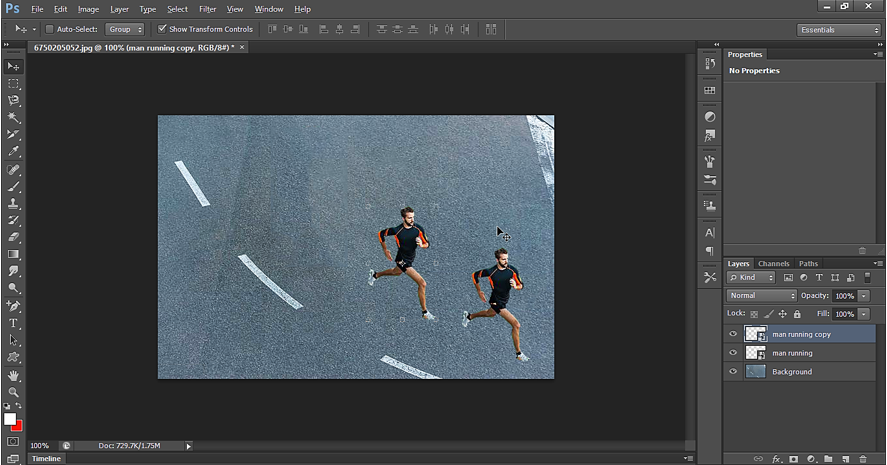Image resolution: width=887 pixels, height=465 pixels.
Task: Hide the man running copy layer
Action: point(733,334)
